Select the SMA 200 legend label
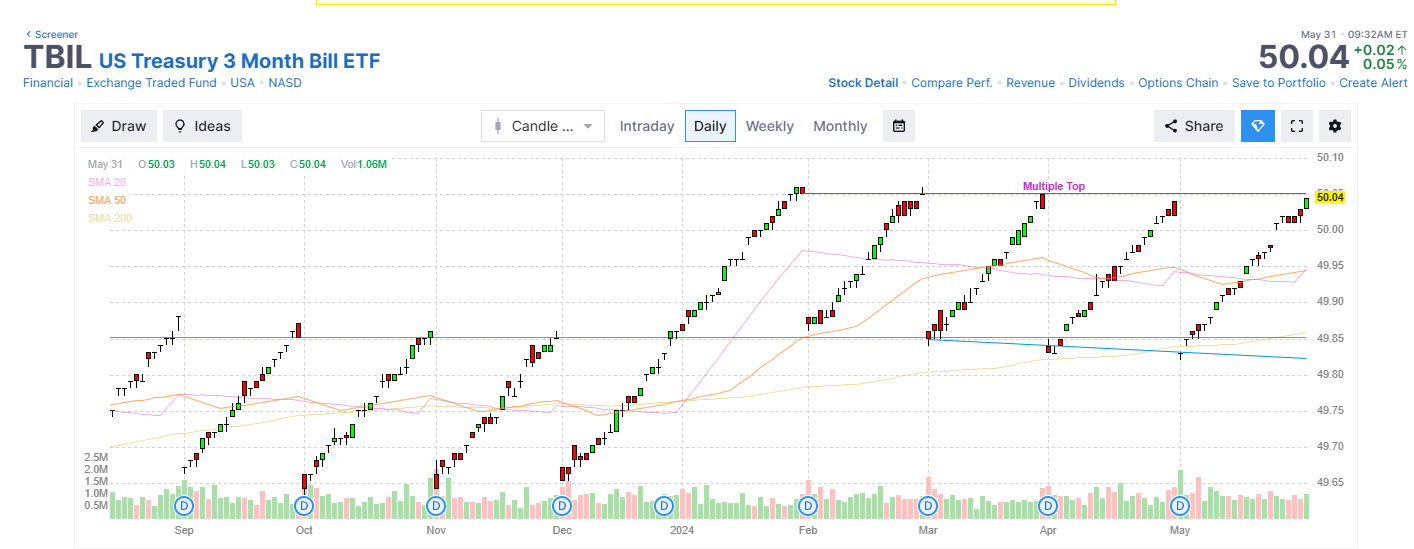This screenshot has height=549, width=1414. (x=110, y=218)
